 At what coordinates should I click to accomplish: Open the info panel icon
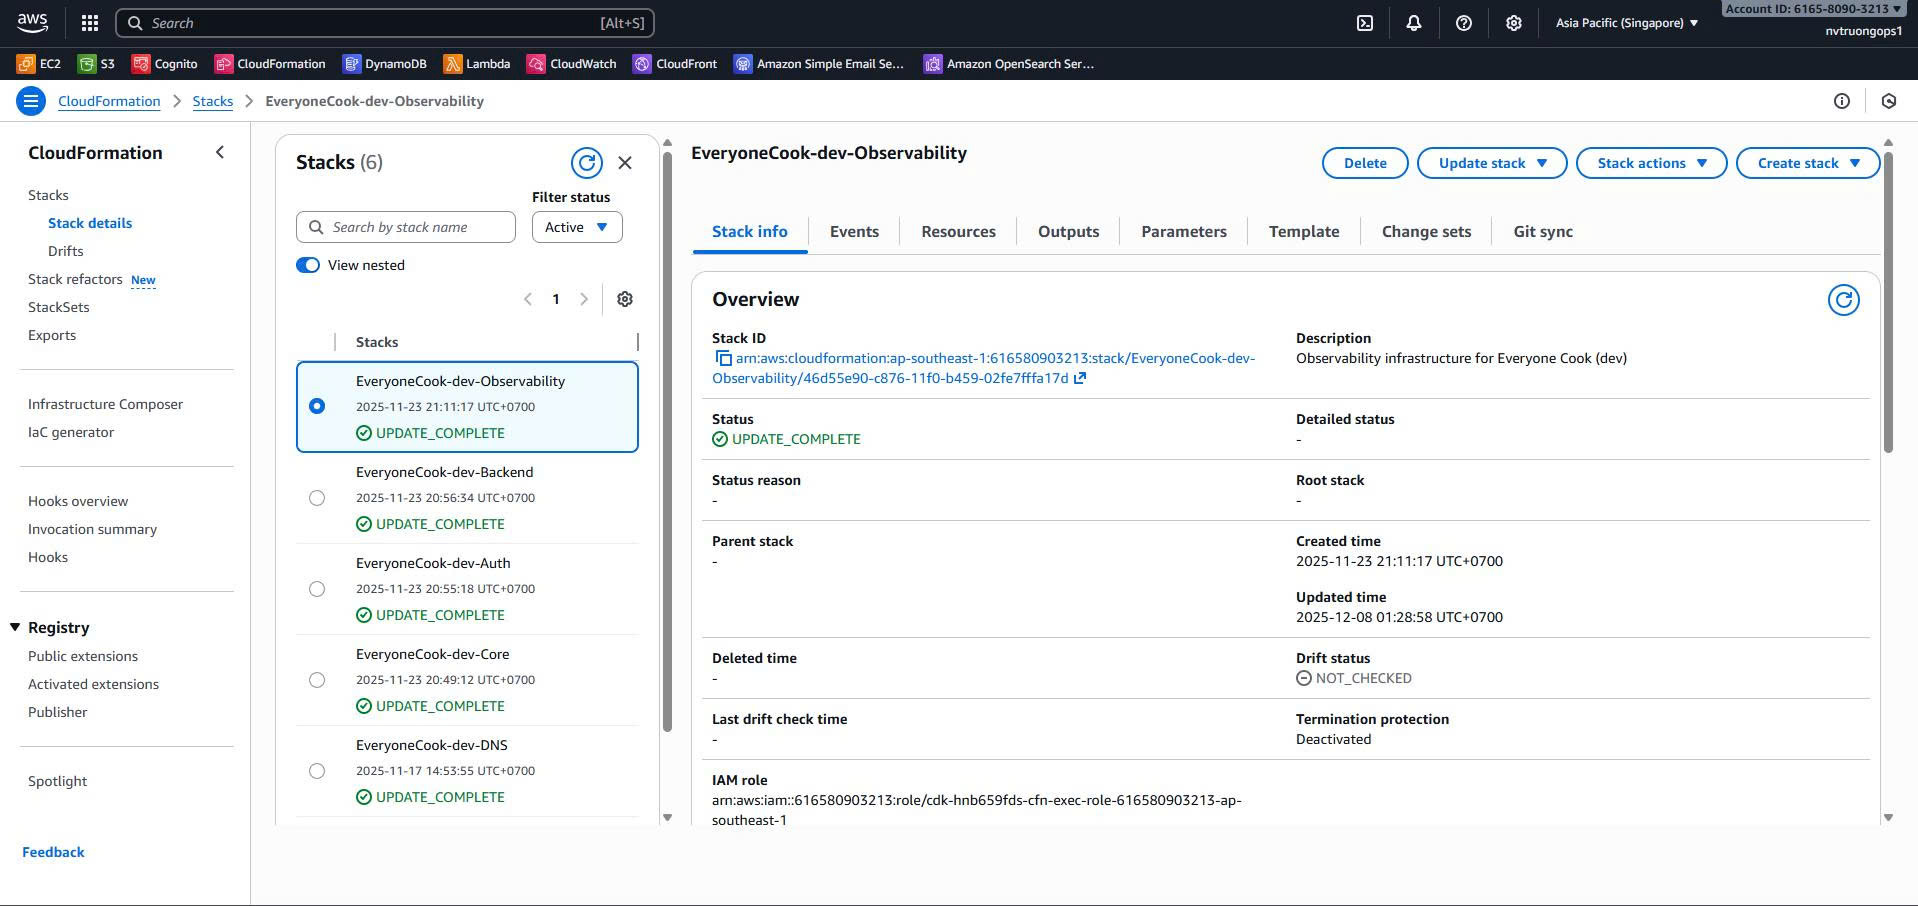(x=1841, y=101)
